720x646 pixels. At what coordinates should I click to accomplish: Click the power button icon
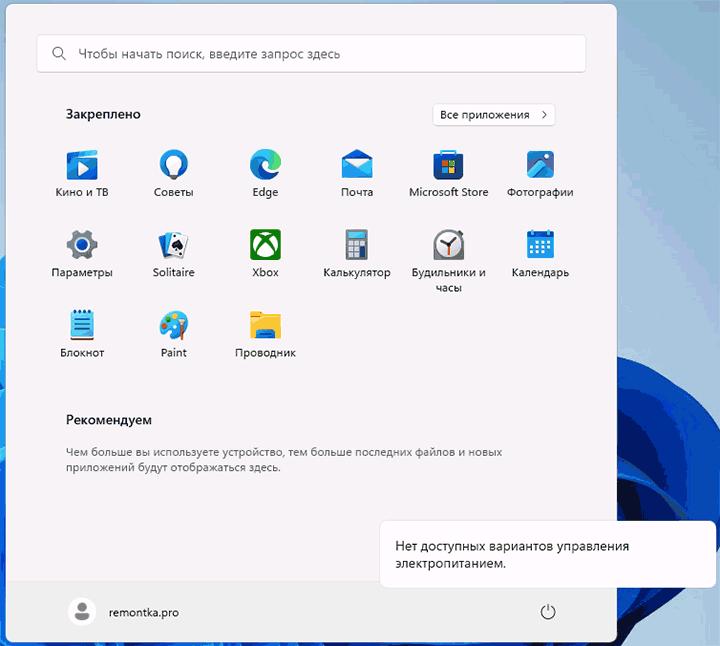pos(547,612)
